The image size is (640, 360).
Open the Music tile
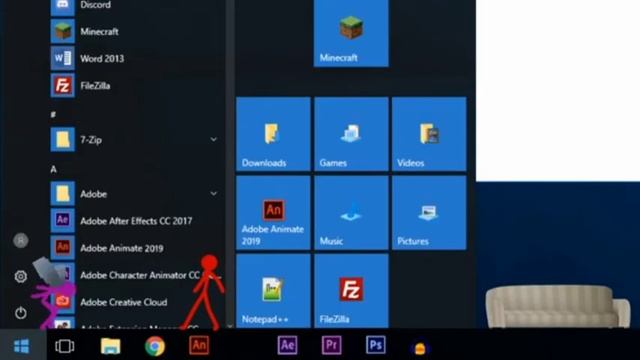pos(351,213)
